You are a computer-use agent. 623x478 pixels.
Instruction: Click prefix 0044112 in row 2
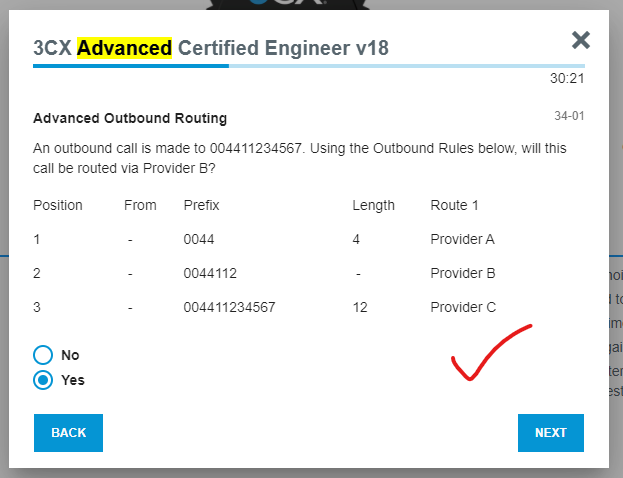pos(210,273)
